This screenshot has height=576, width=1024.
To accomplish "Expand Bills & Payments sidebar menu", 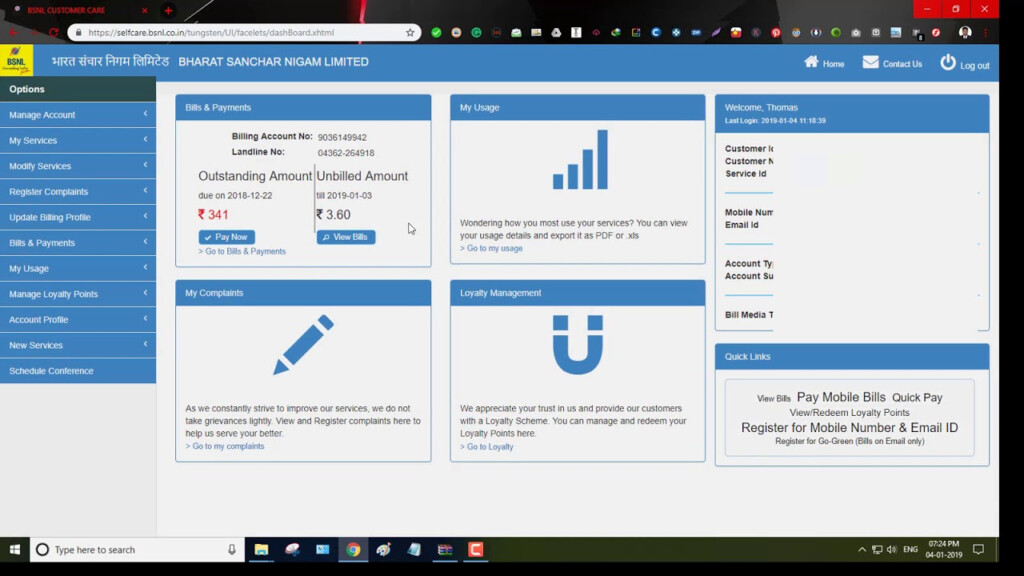I will [x=78, y=242].
